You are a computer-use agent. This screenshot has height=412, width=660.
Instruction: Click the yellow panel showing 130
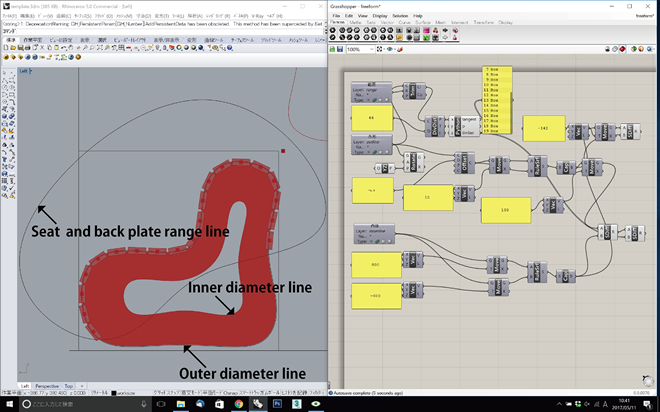point(506,210)
